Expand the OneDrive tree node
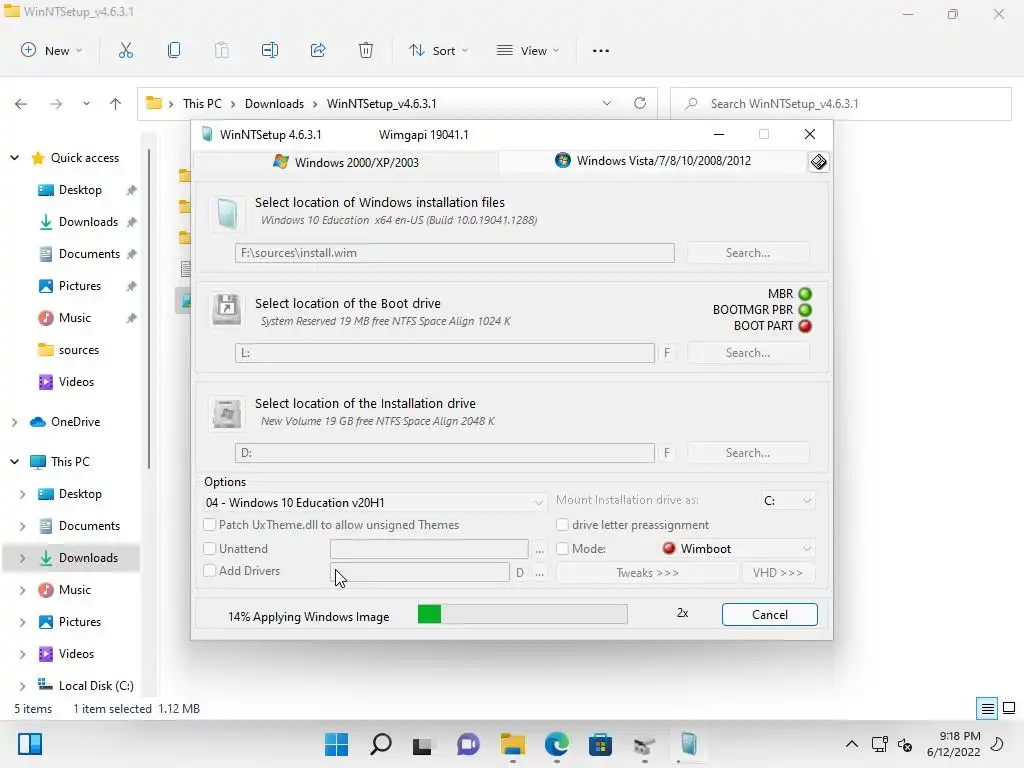 14,423
